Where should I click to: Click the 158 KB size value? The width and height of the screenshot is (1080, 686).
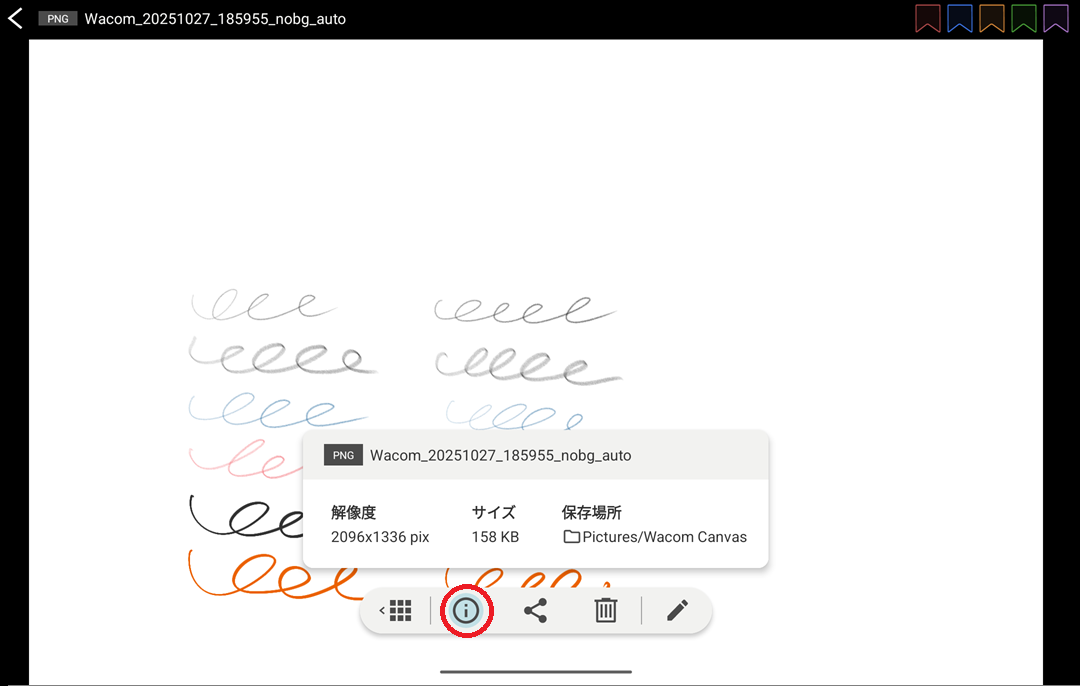(x=495, y=537)
